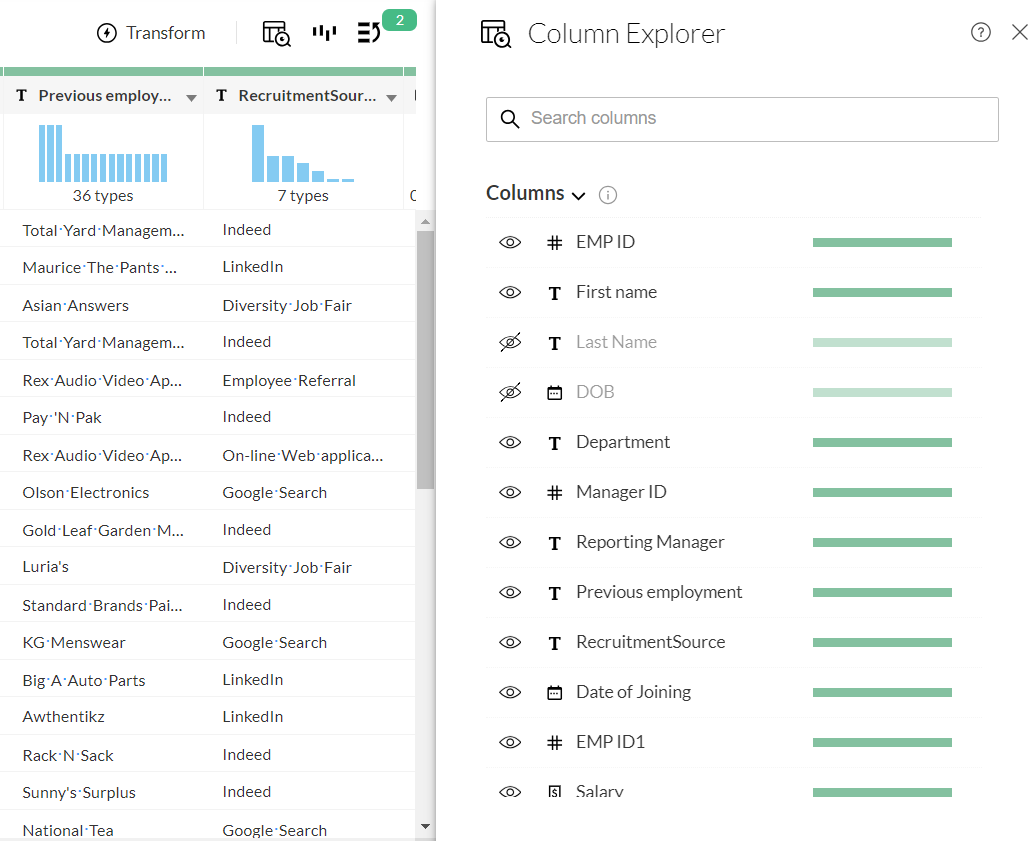
Task: Open the ruleset icon with badge 2
Action: pos(370,33)
